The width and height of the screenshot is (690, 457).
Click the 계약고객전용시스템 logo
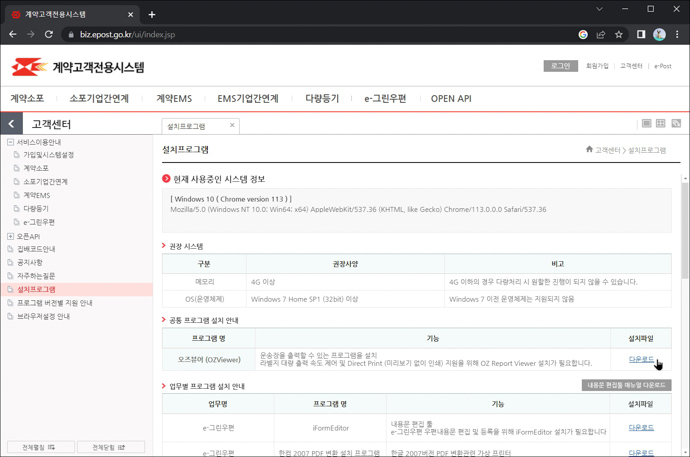click(78, 67)
